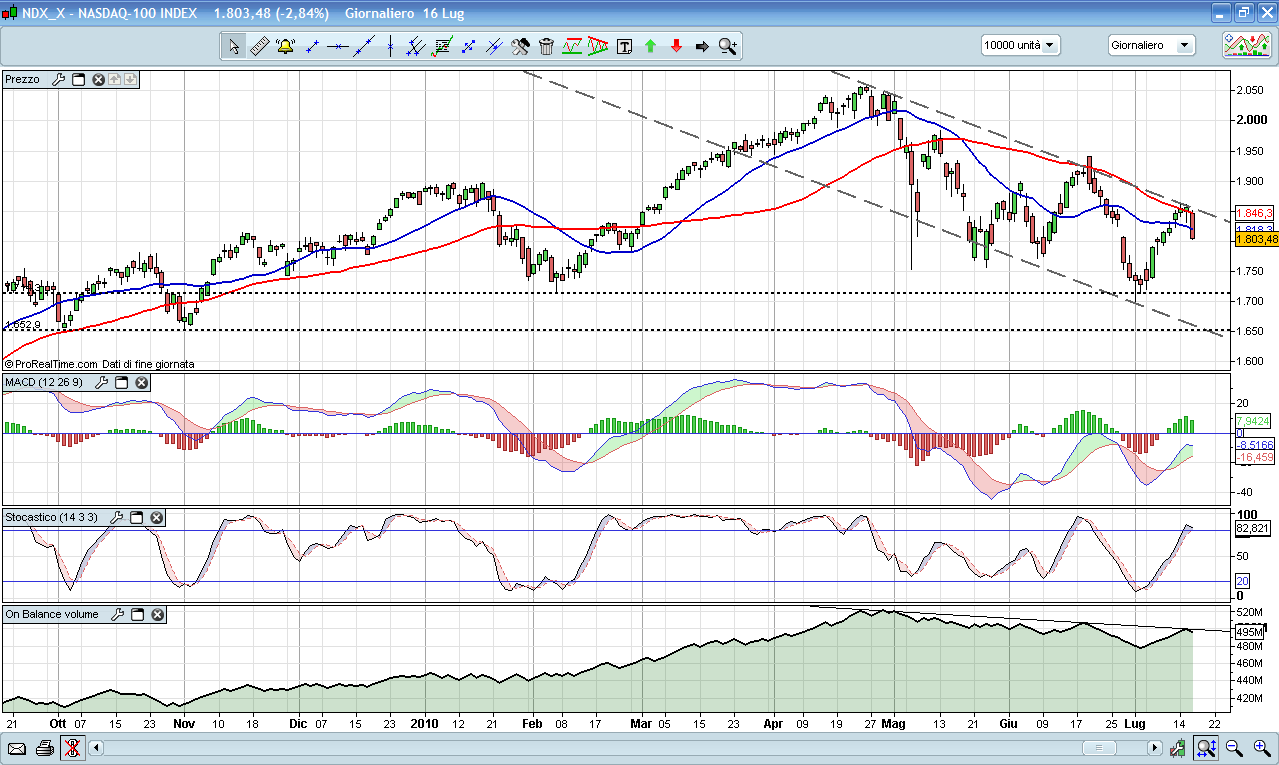
Task: Pick the ruler measurement tool
Action: point(259,46)
